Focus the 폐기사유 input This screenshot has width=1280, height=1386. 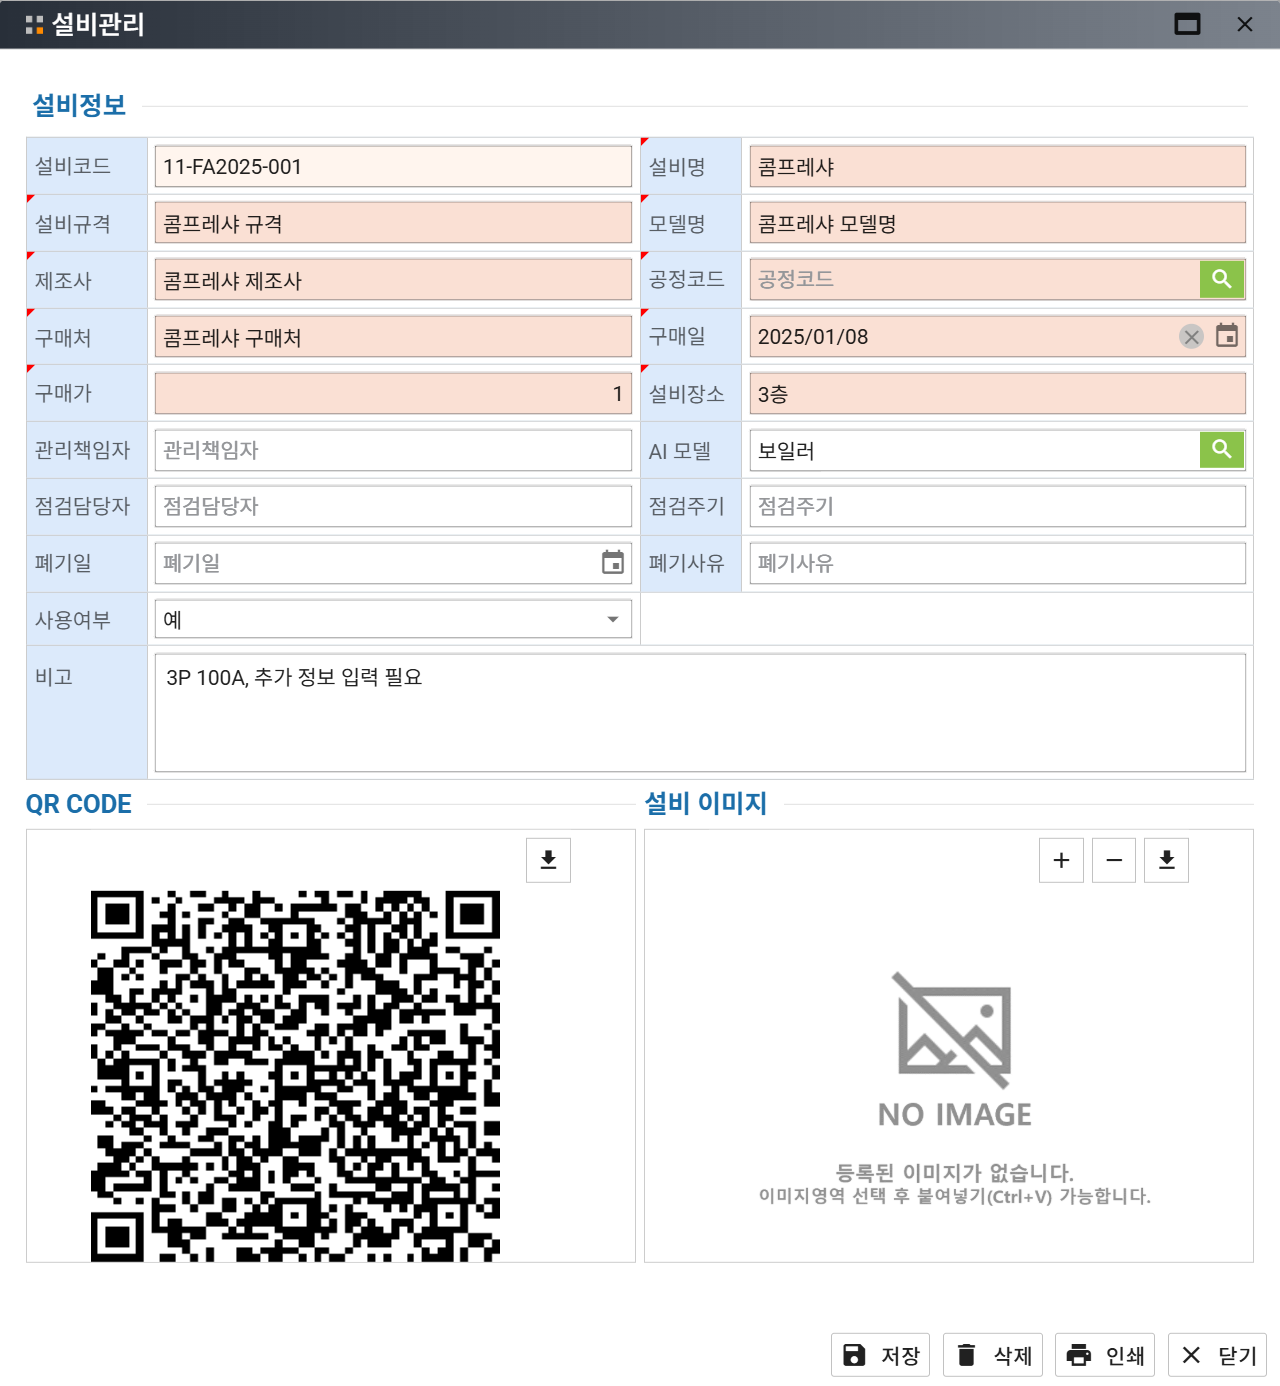point(998,563)
